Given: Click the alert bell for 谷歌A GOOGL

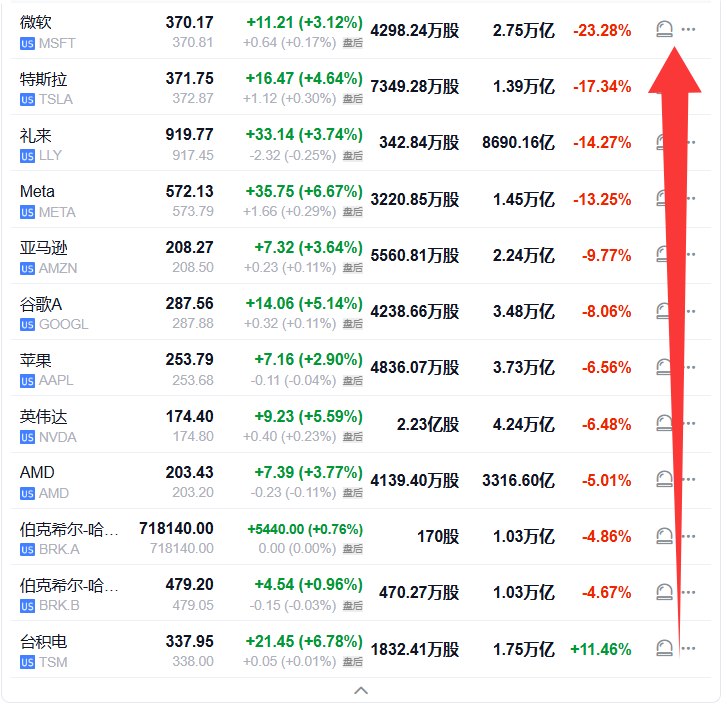Looking at the screenshot, I should coord(663,311).
